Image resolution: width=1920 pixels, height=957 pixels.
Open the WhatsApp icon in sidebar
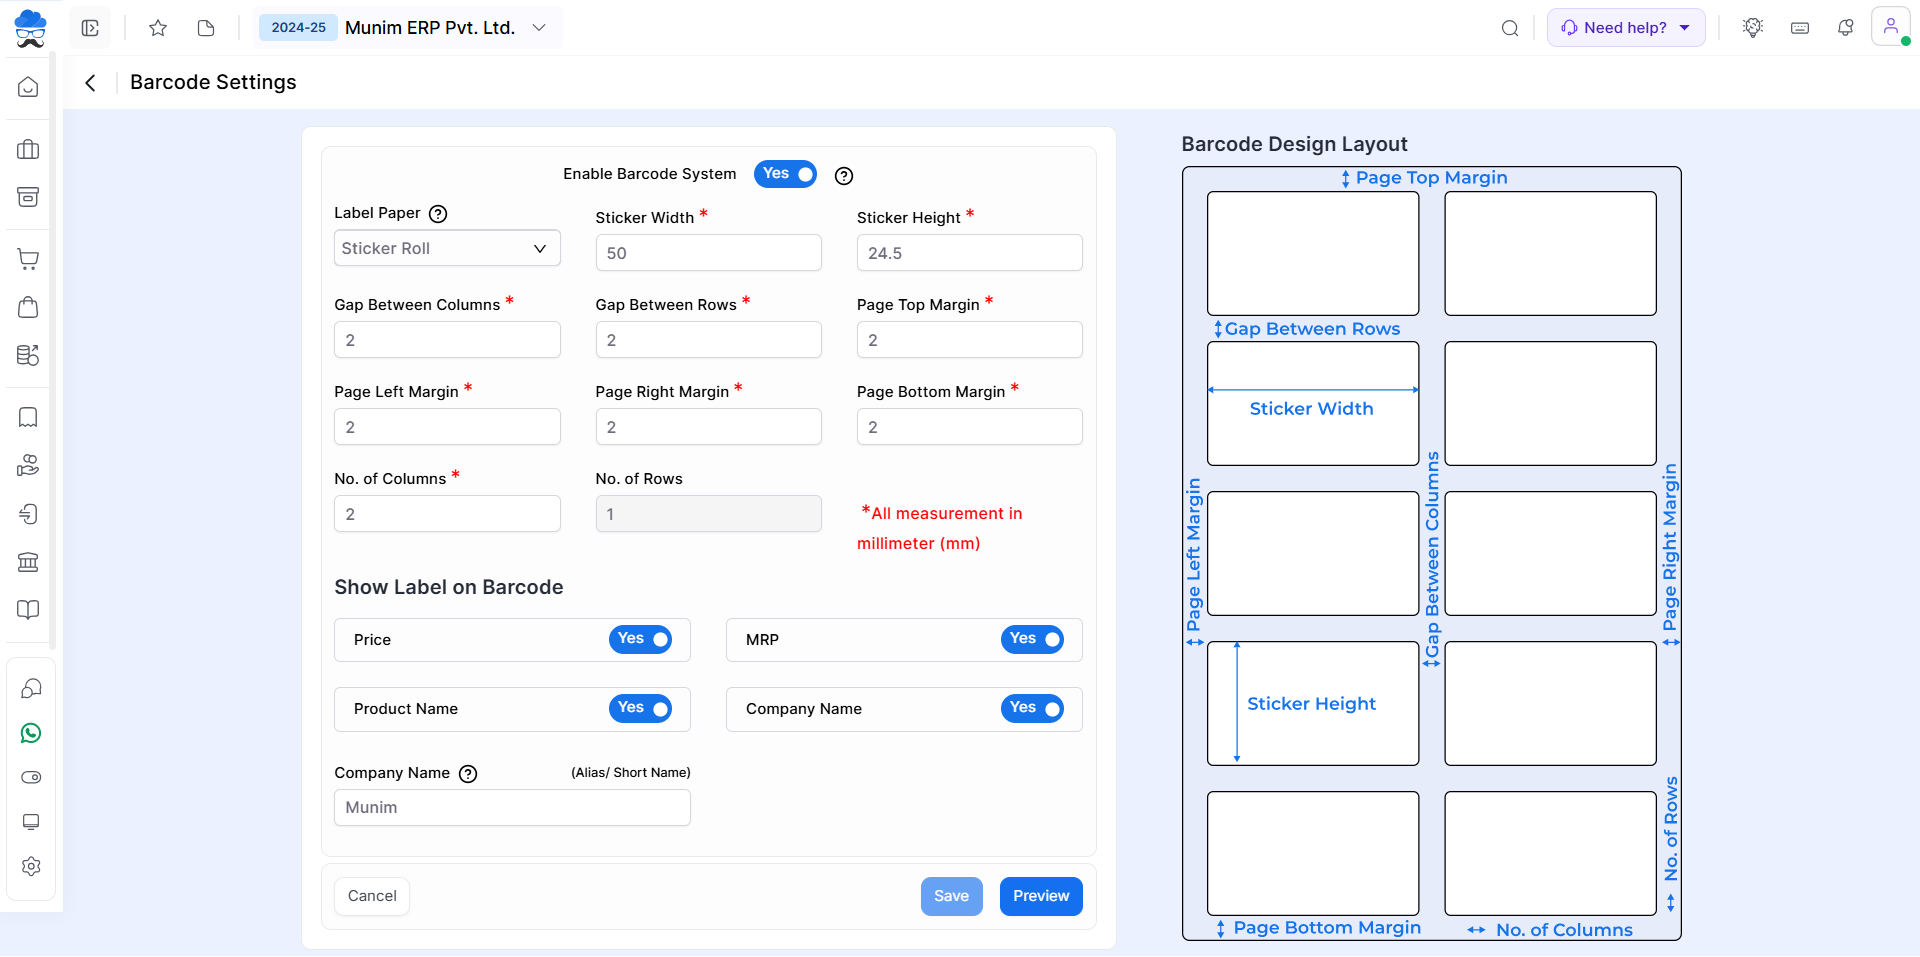(x=31, y=733)
